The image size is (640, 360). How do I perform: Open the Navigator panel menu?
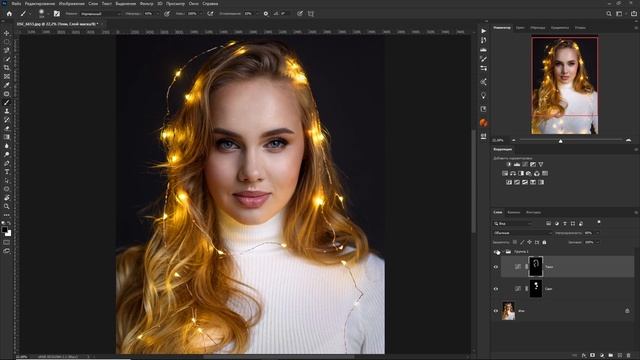(x=636, y=28)
